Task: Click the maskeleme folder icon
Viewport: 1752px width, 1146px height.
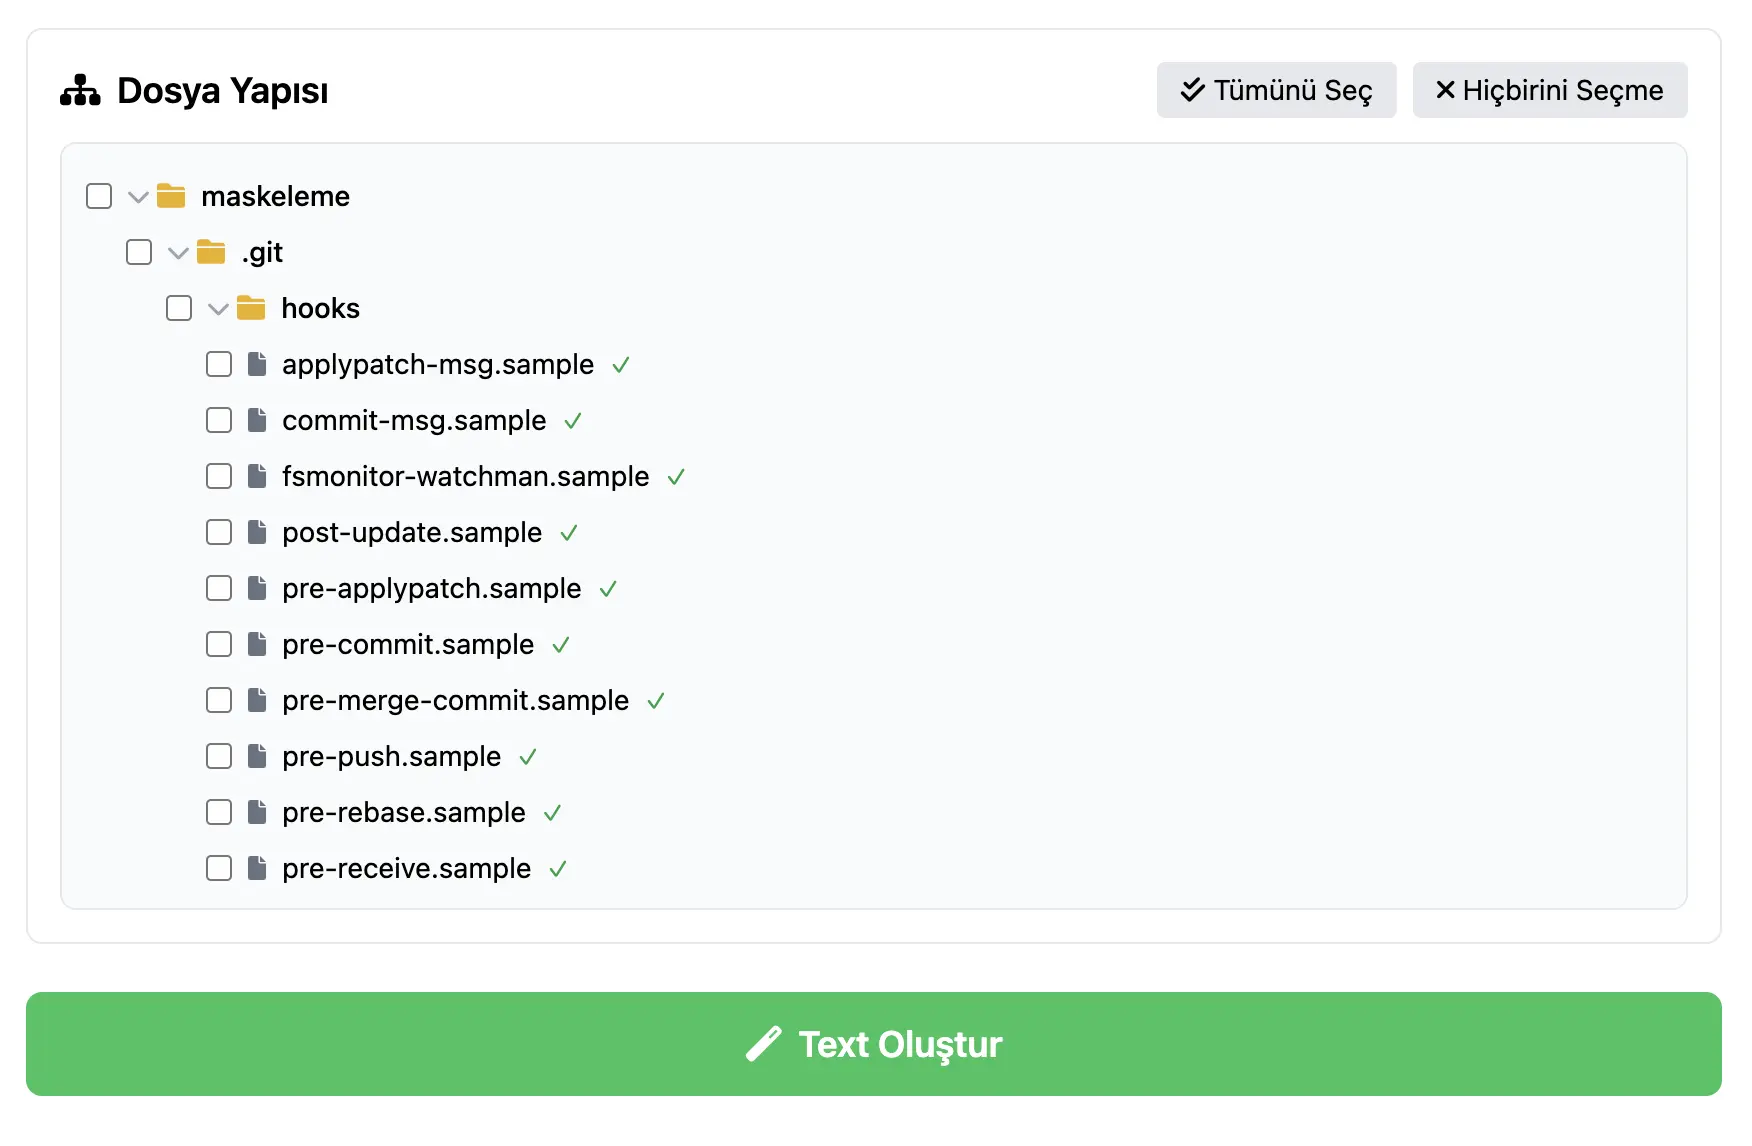Action: pos(171,196)
